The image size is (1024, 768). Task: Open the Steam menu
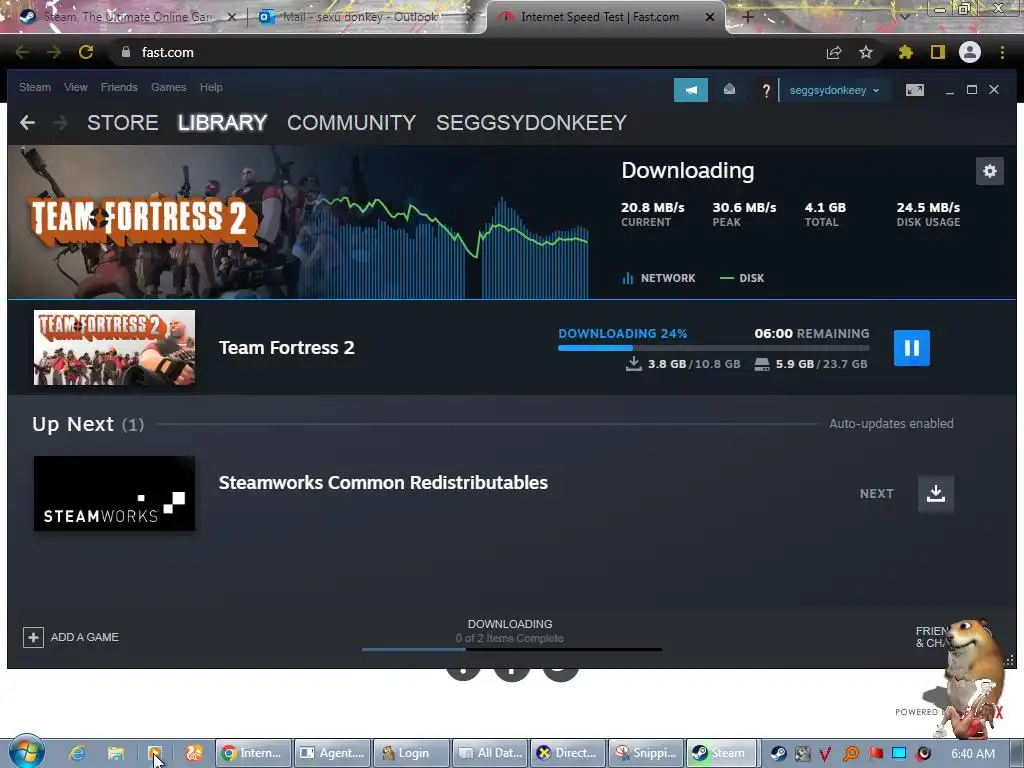(x=35, y=87)
